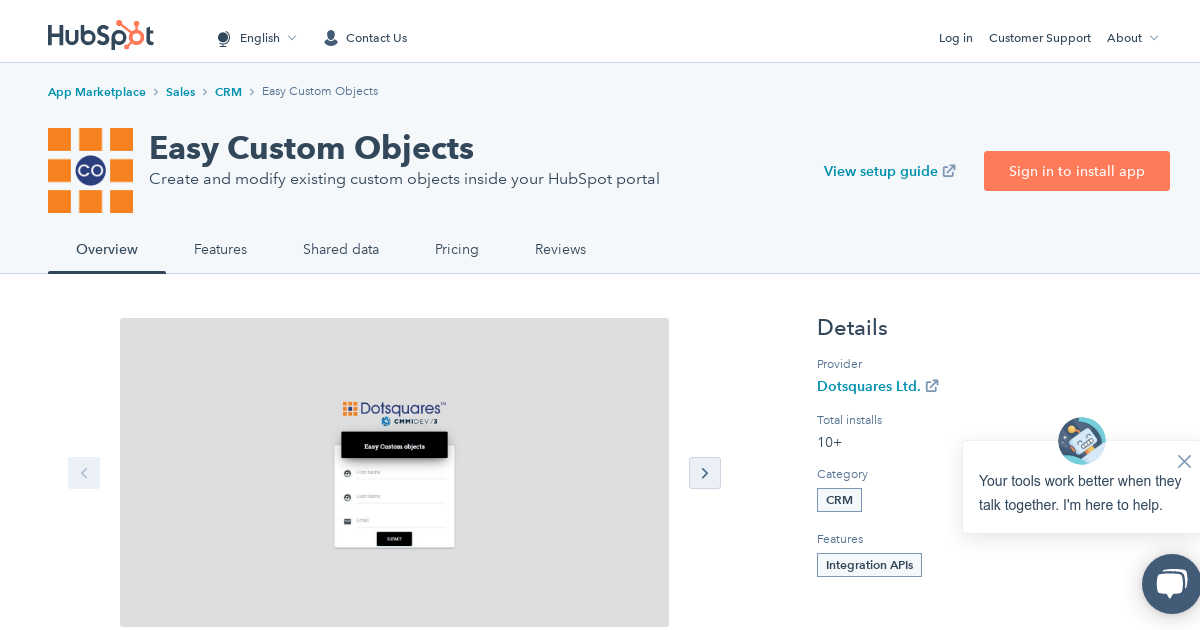The image size is (1200, 630).
Task: Dismiss the chat helper popup with the X
Action: tap(1184, 461)
